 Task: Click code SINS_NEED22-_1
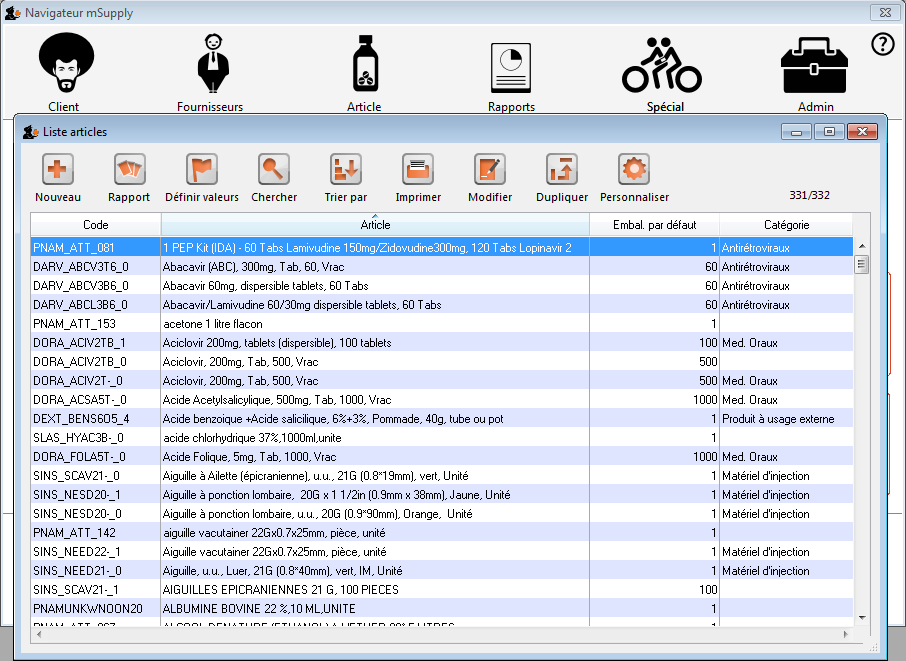coord(77,552)
